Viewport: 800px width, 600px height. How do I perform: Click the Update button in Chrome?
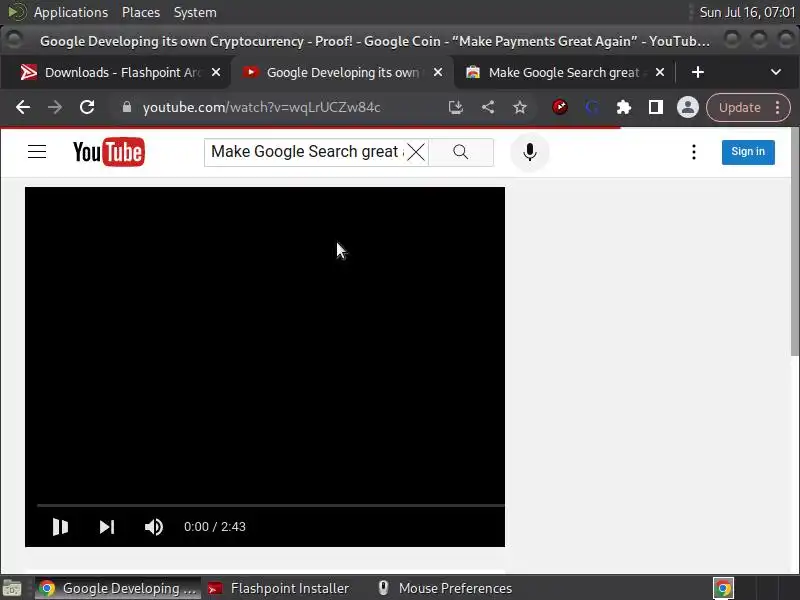[740, 107]
